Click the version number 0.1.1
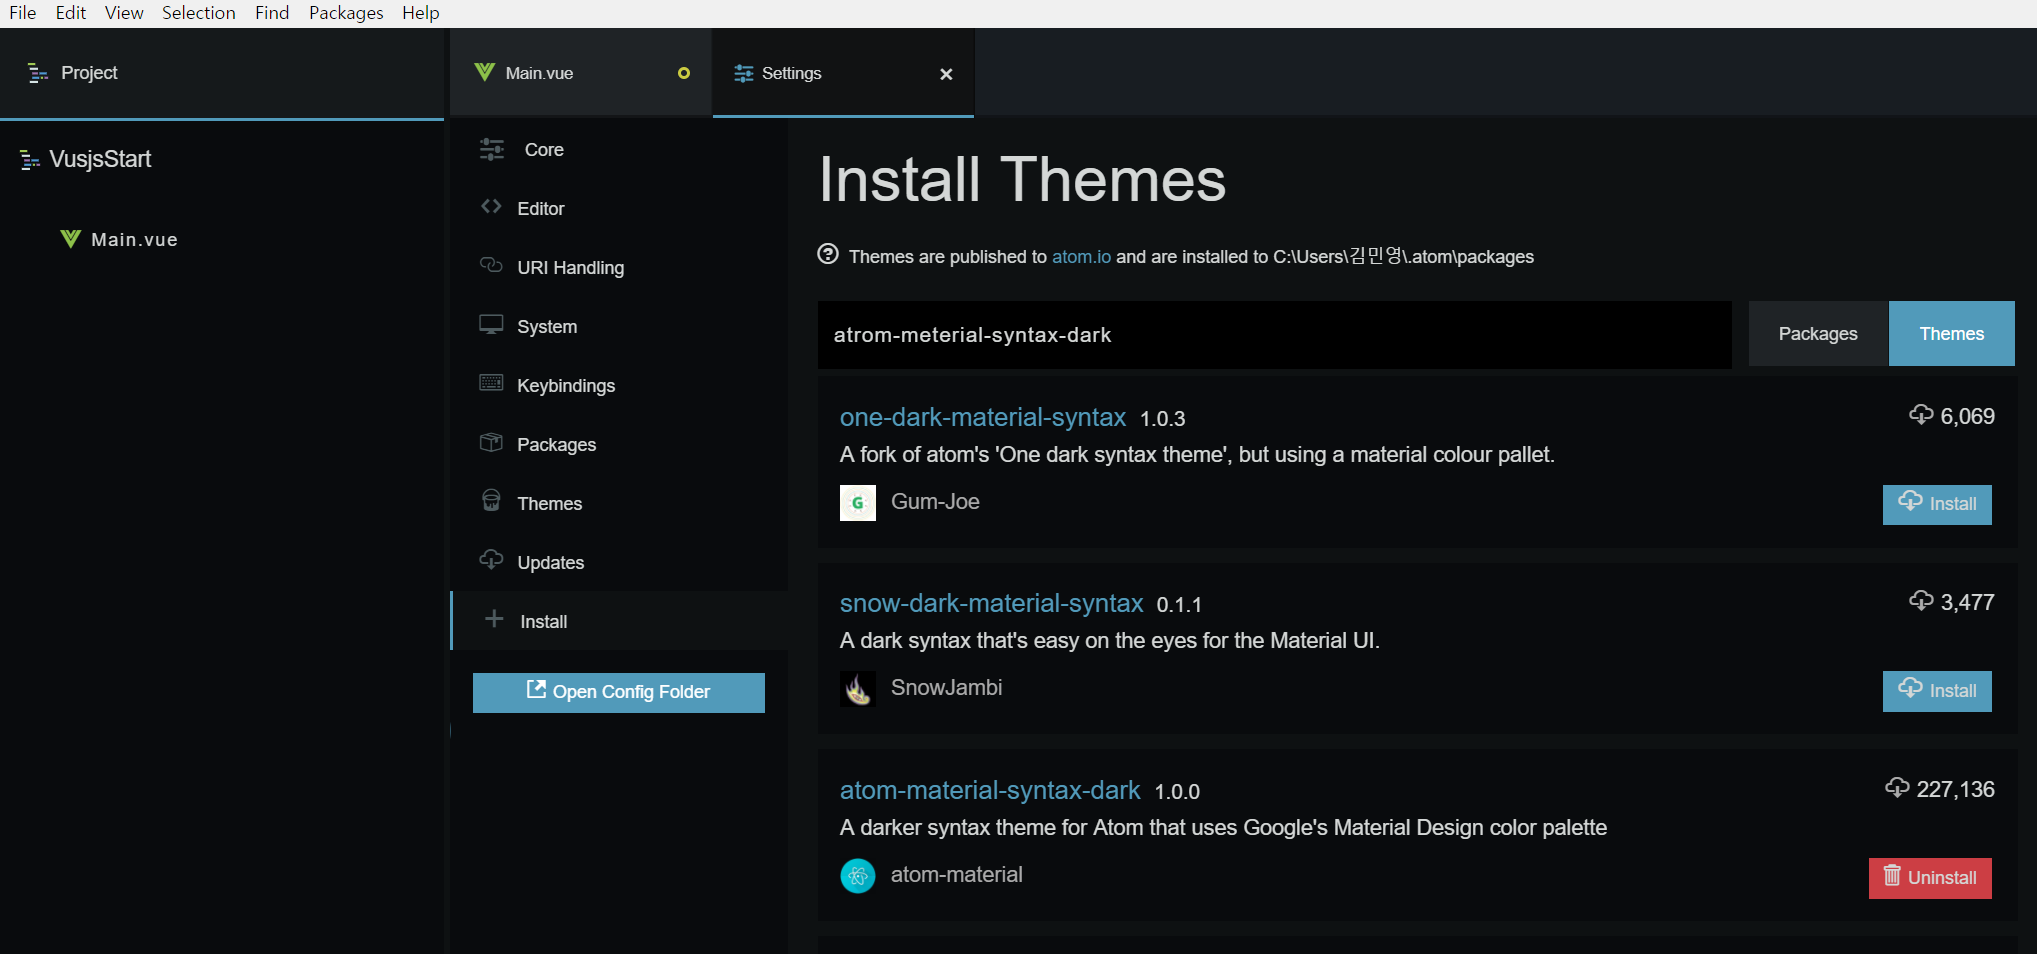Screen dimensions: 2037x954 click(1179, 605)
